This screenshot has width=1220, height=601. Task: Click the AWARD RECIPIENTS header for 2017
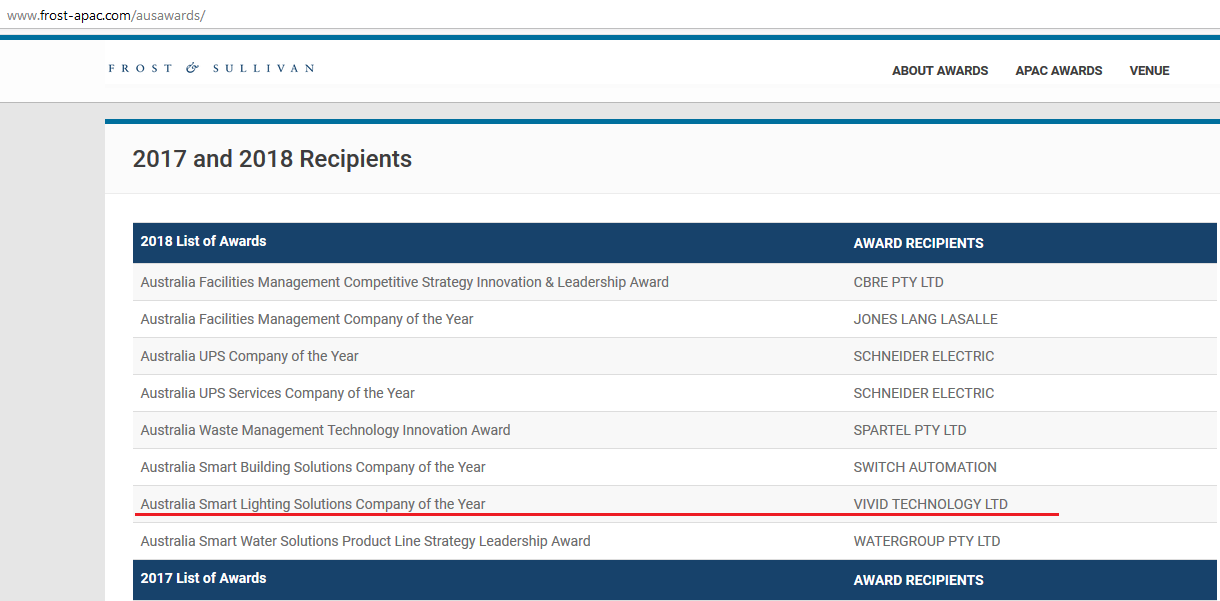(x=918, y=580)
